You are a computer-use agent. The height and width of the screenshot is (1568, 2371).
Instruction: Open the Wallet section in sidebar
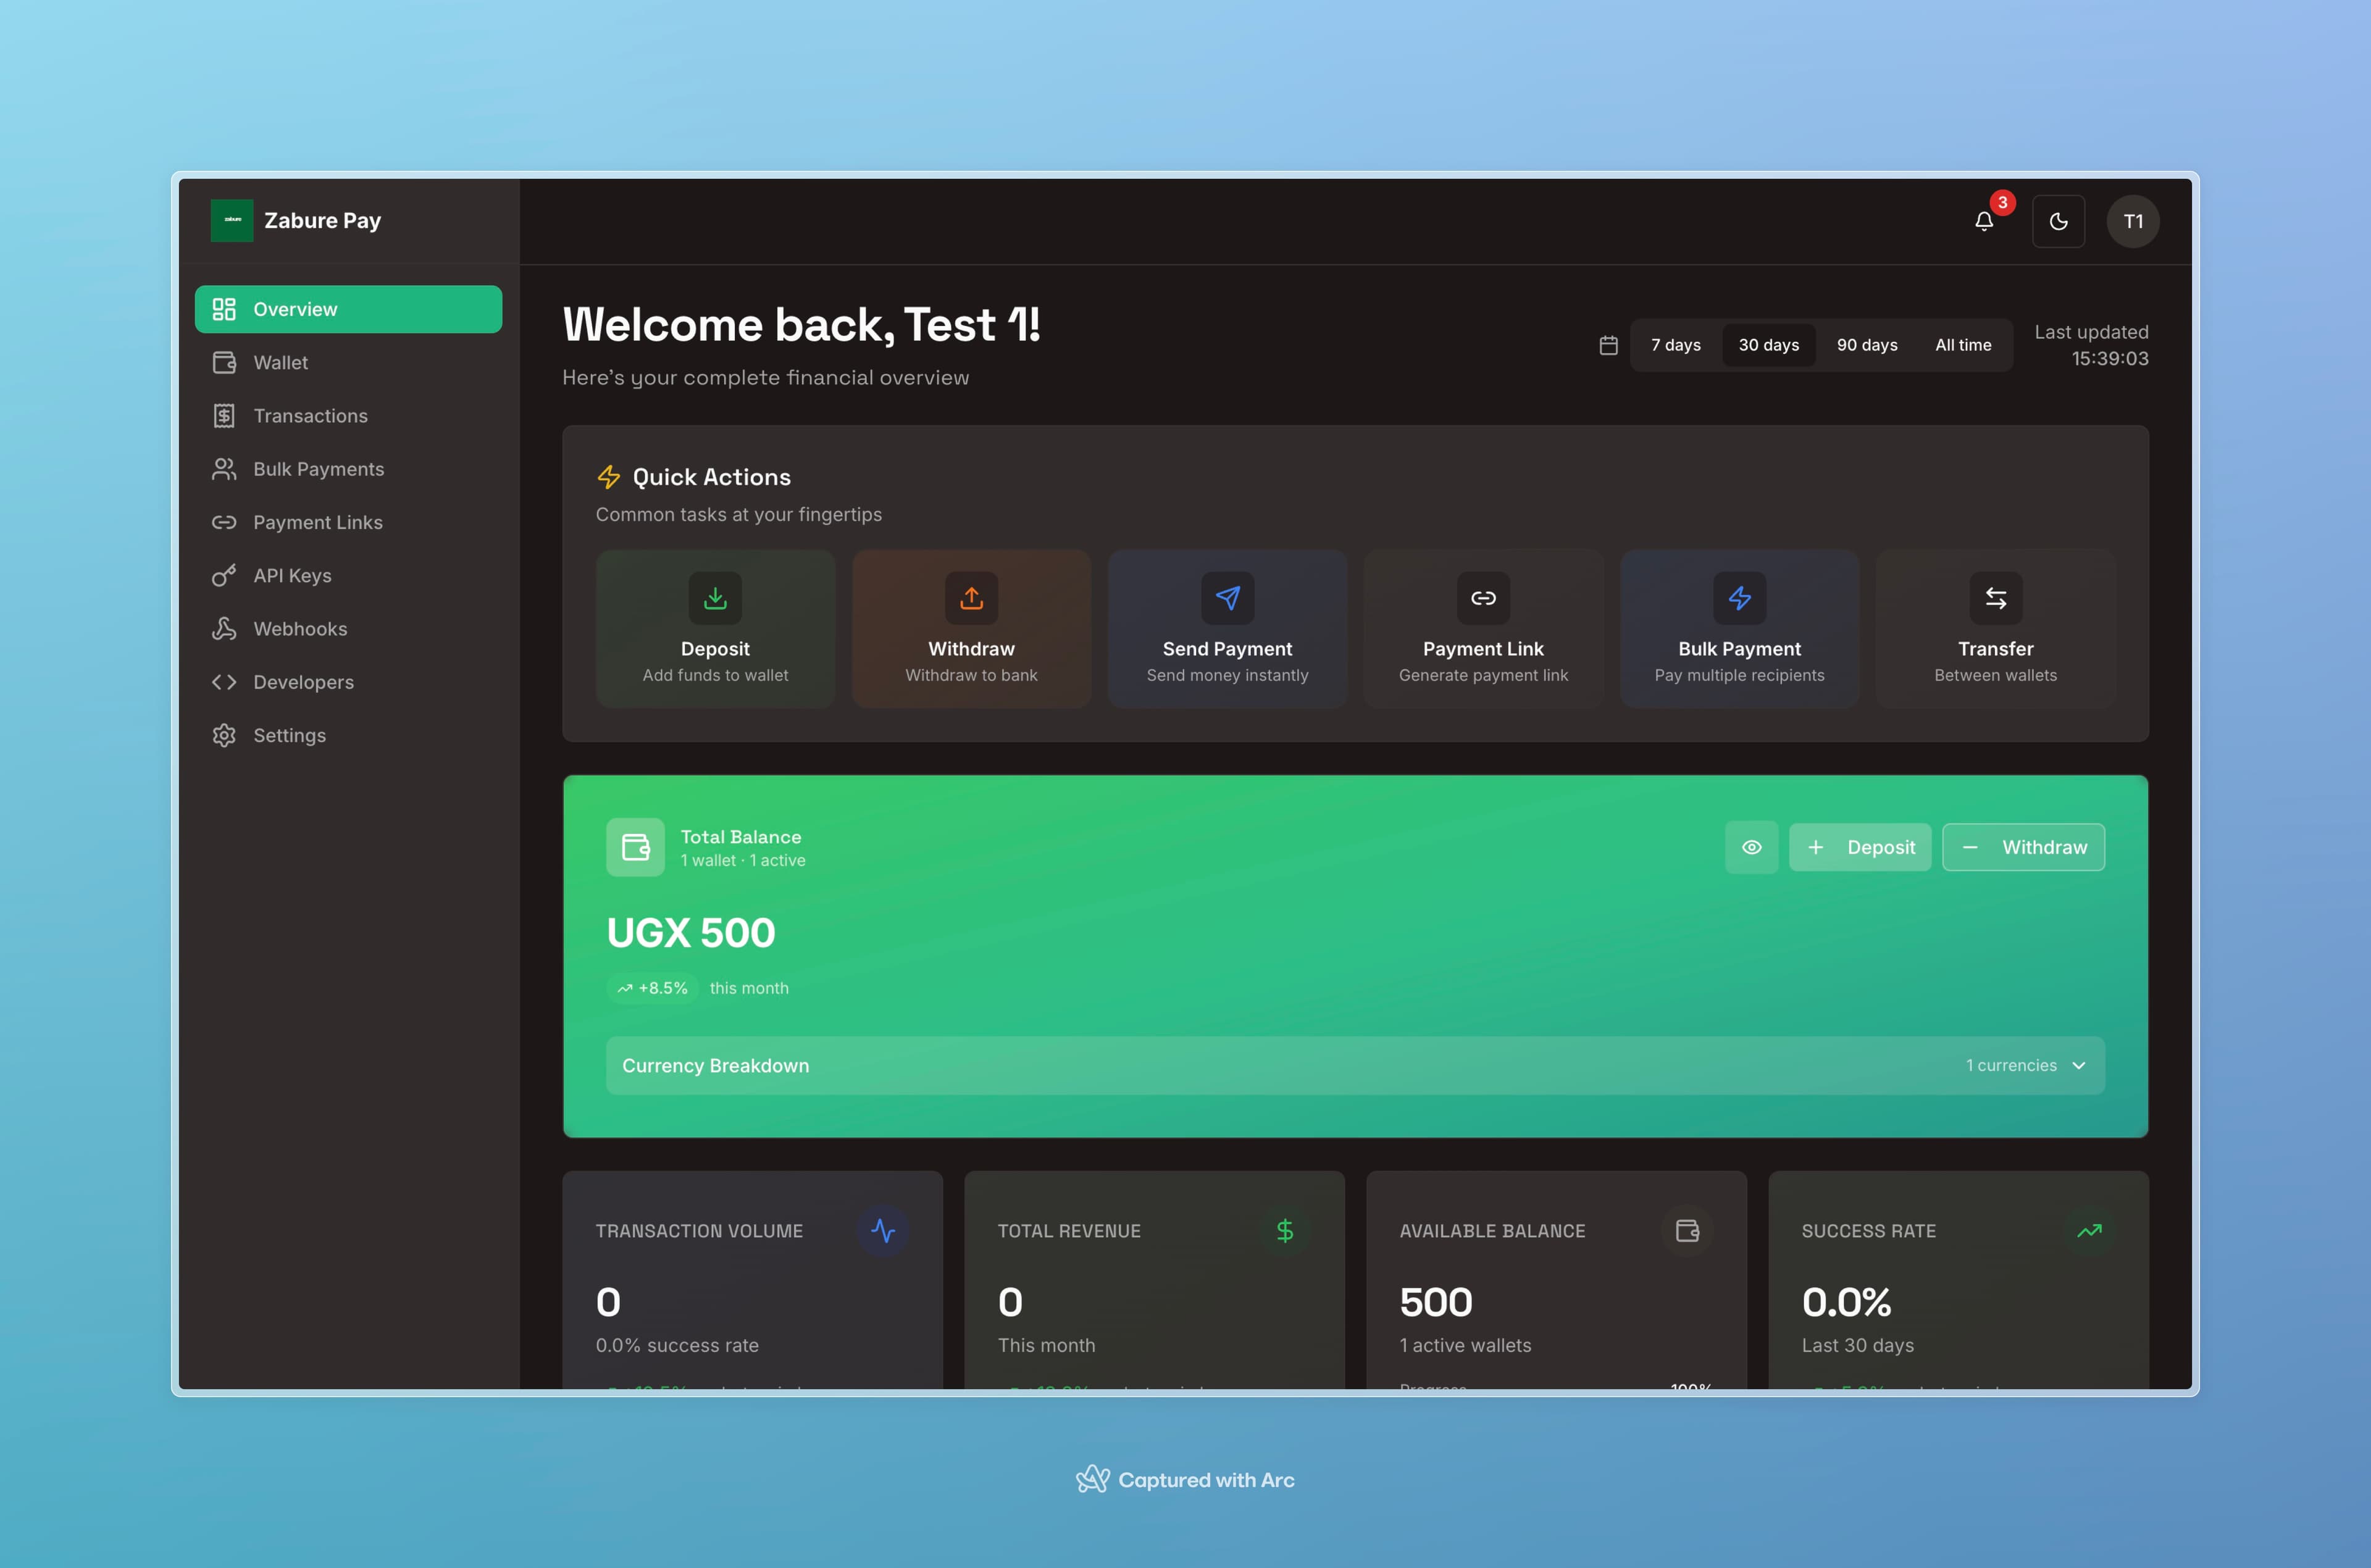281,362
